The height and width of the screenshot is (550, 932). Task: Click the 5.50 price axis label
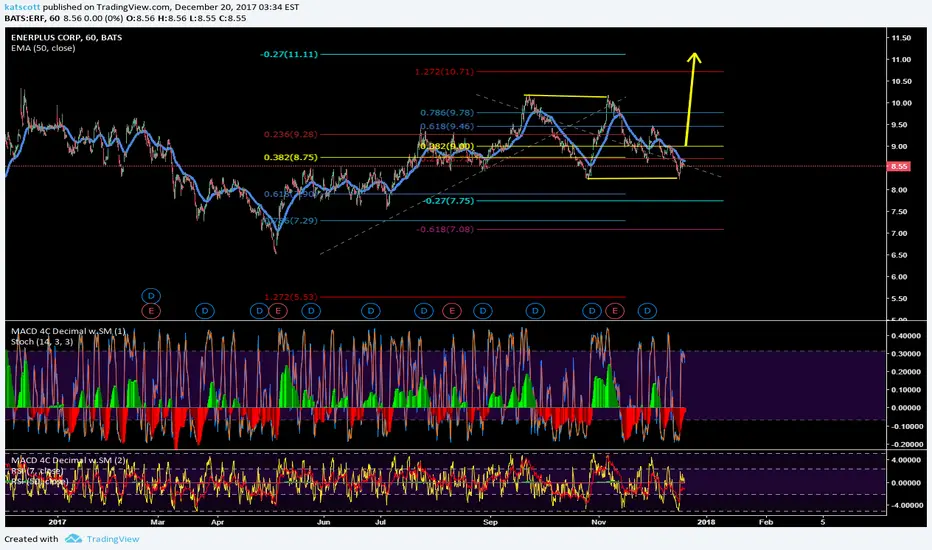pyautogui.click(x=901, y=298)
